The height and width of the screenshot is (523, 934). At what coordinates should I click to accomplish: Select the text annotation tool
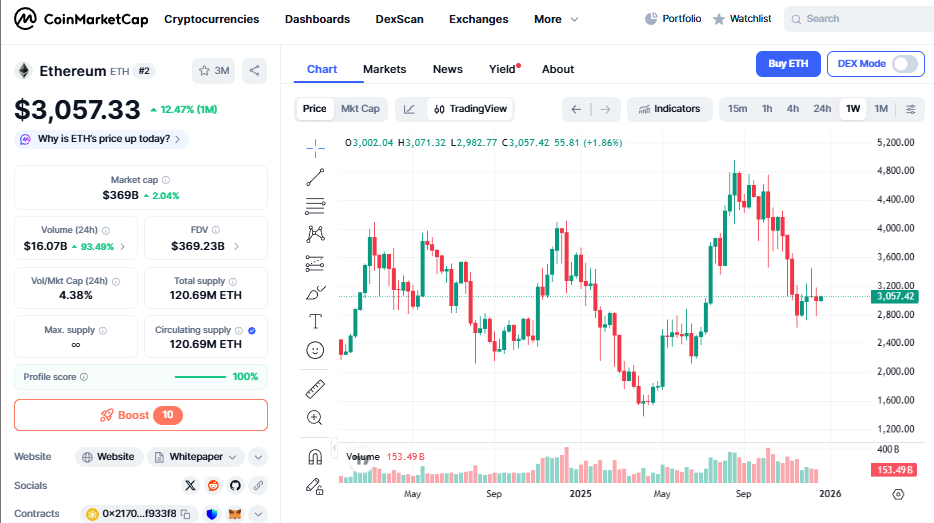tap(315, 322)
